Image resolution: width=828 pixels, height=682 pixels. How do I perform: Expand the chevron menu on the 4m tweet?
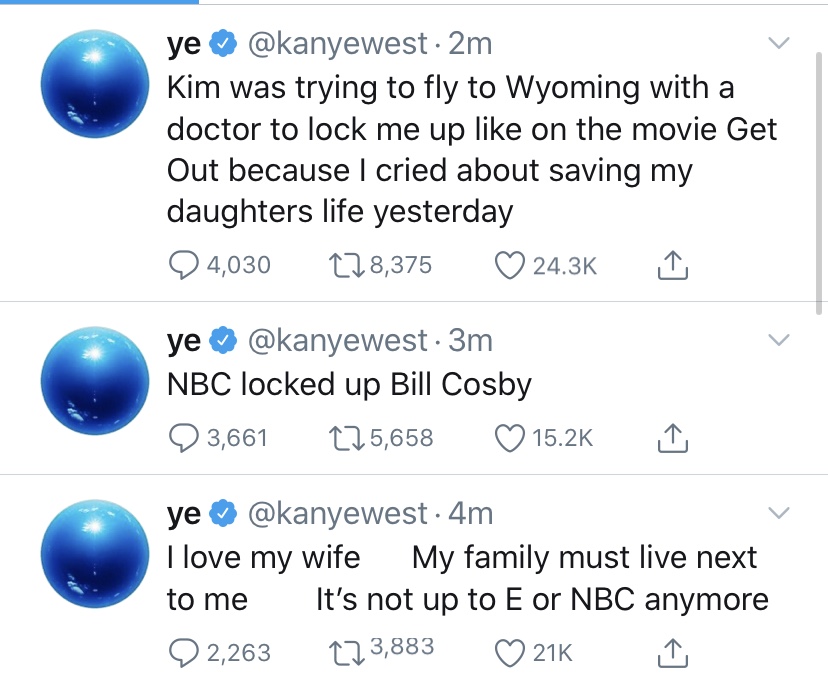click(x=779, y=513)
